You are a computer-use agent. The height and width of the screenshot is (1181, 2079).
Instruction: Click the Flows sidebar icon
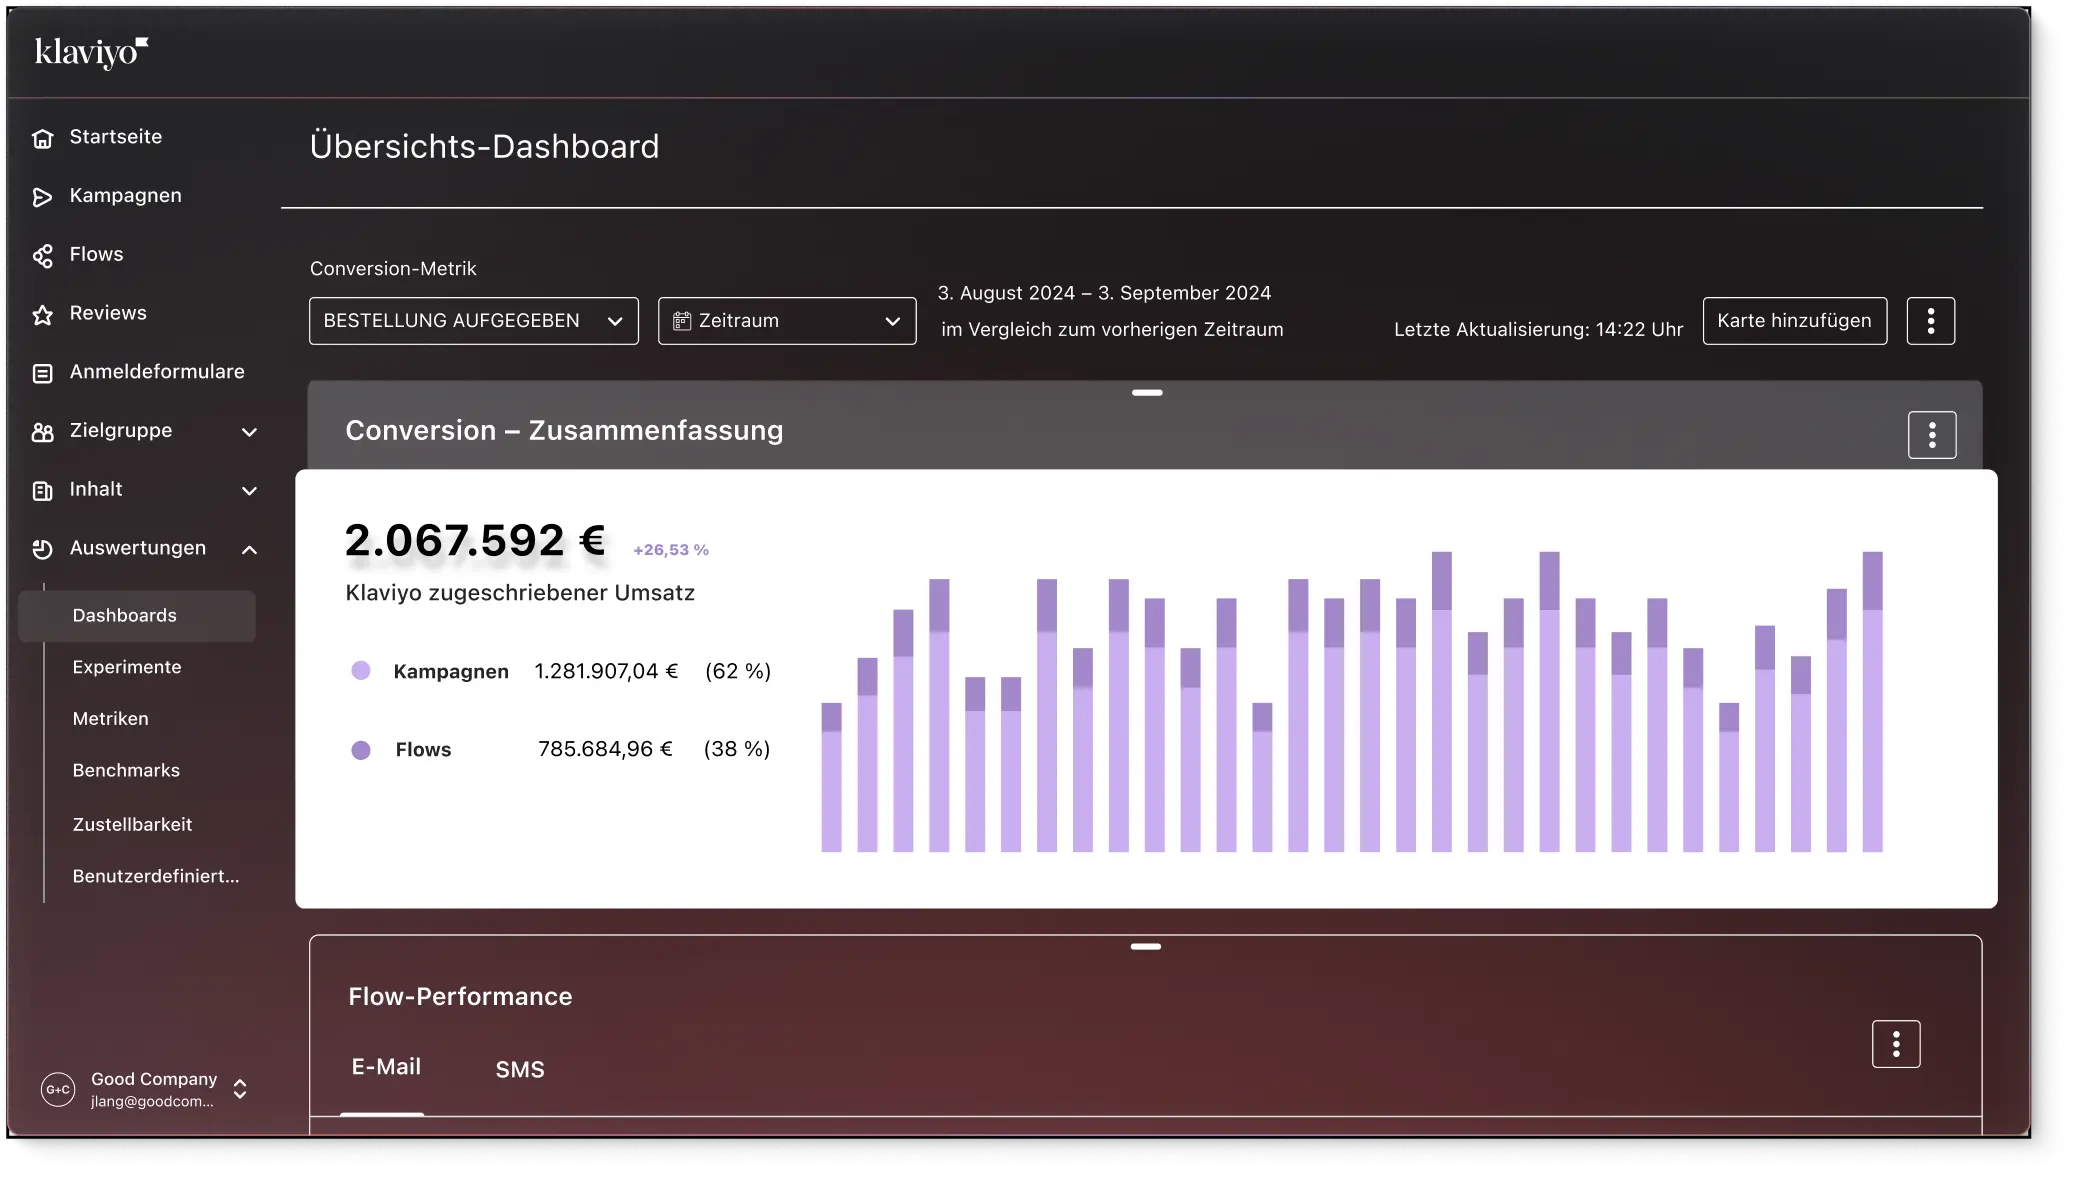[42, 256]
